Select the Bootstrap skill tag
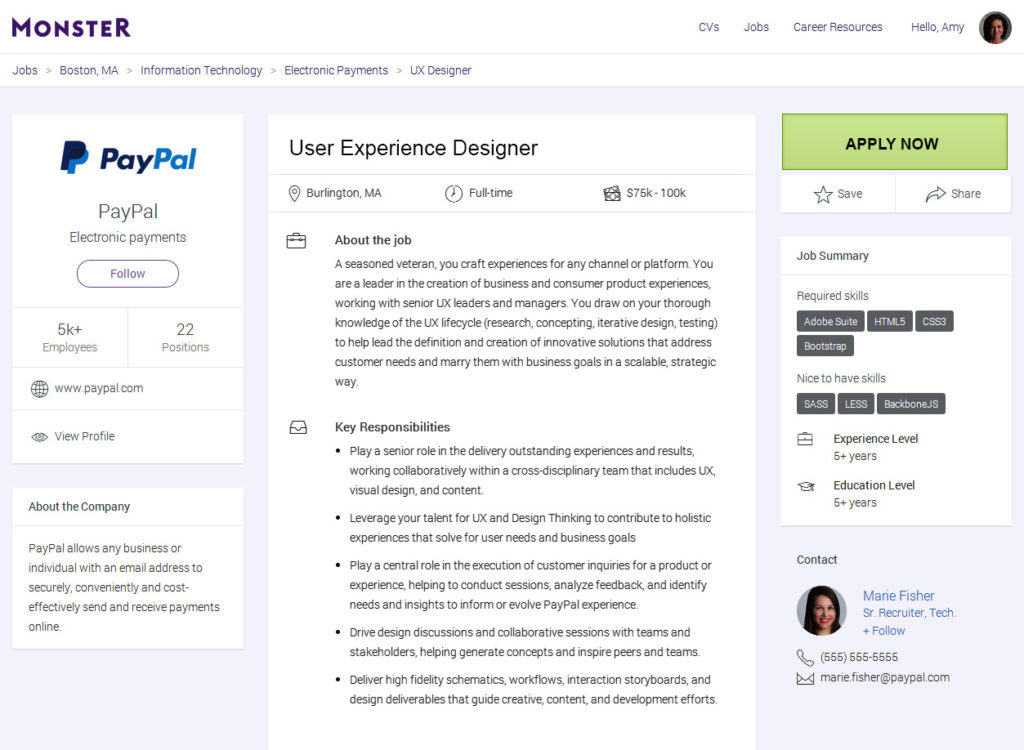This screenshot has width=1024, height=750. pyautogui.click(x=825, y=346)
